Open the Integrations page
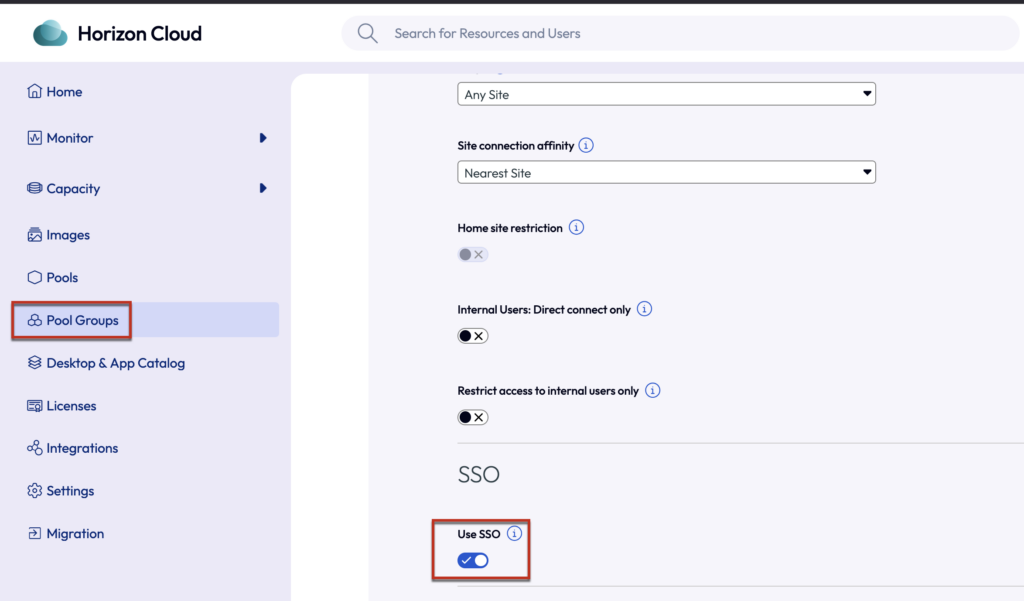The width and height of the screenshot is (1024, 601). [x=82, y=448]
